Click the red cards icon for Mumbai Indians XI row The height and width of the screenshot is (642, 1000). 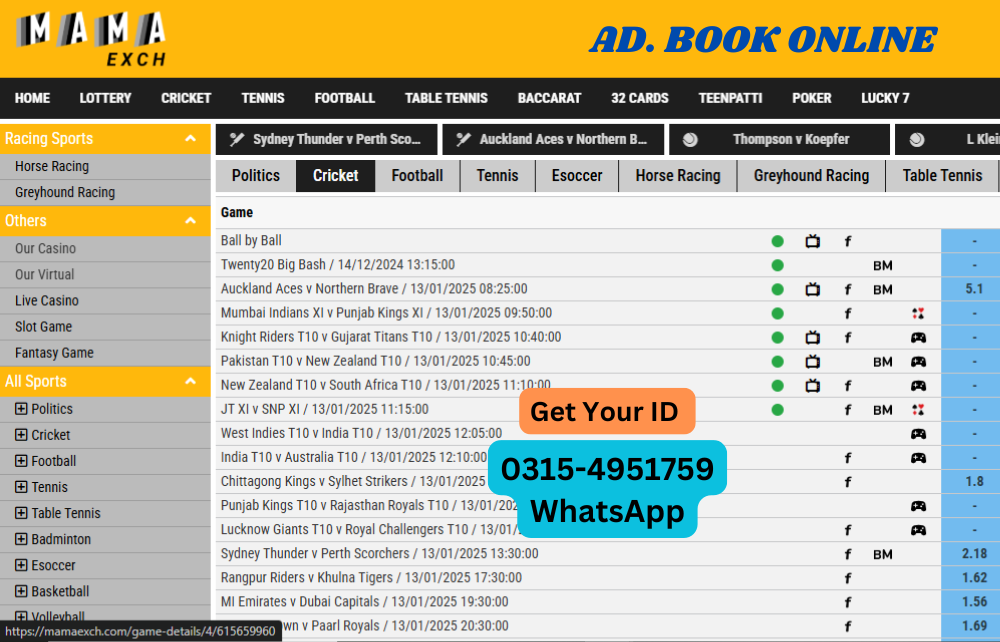(918, 313)
